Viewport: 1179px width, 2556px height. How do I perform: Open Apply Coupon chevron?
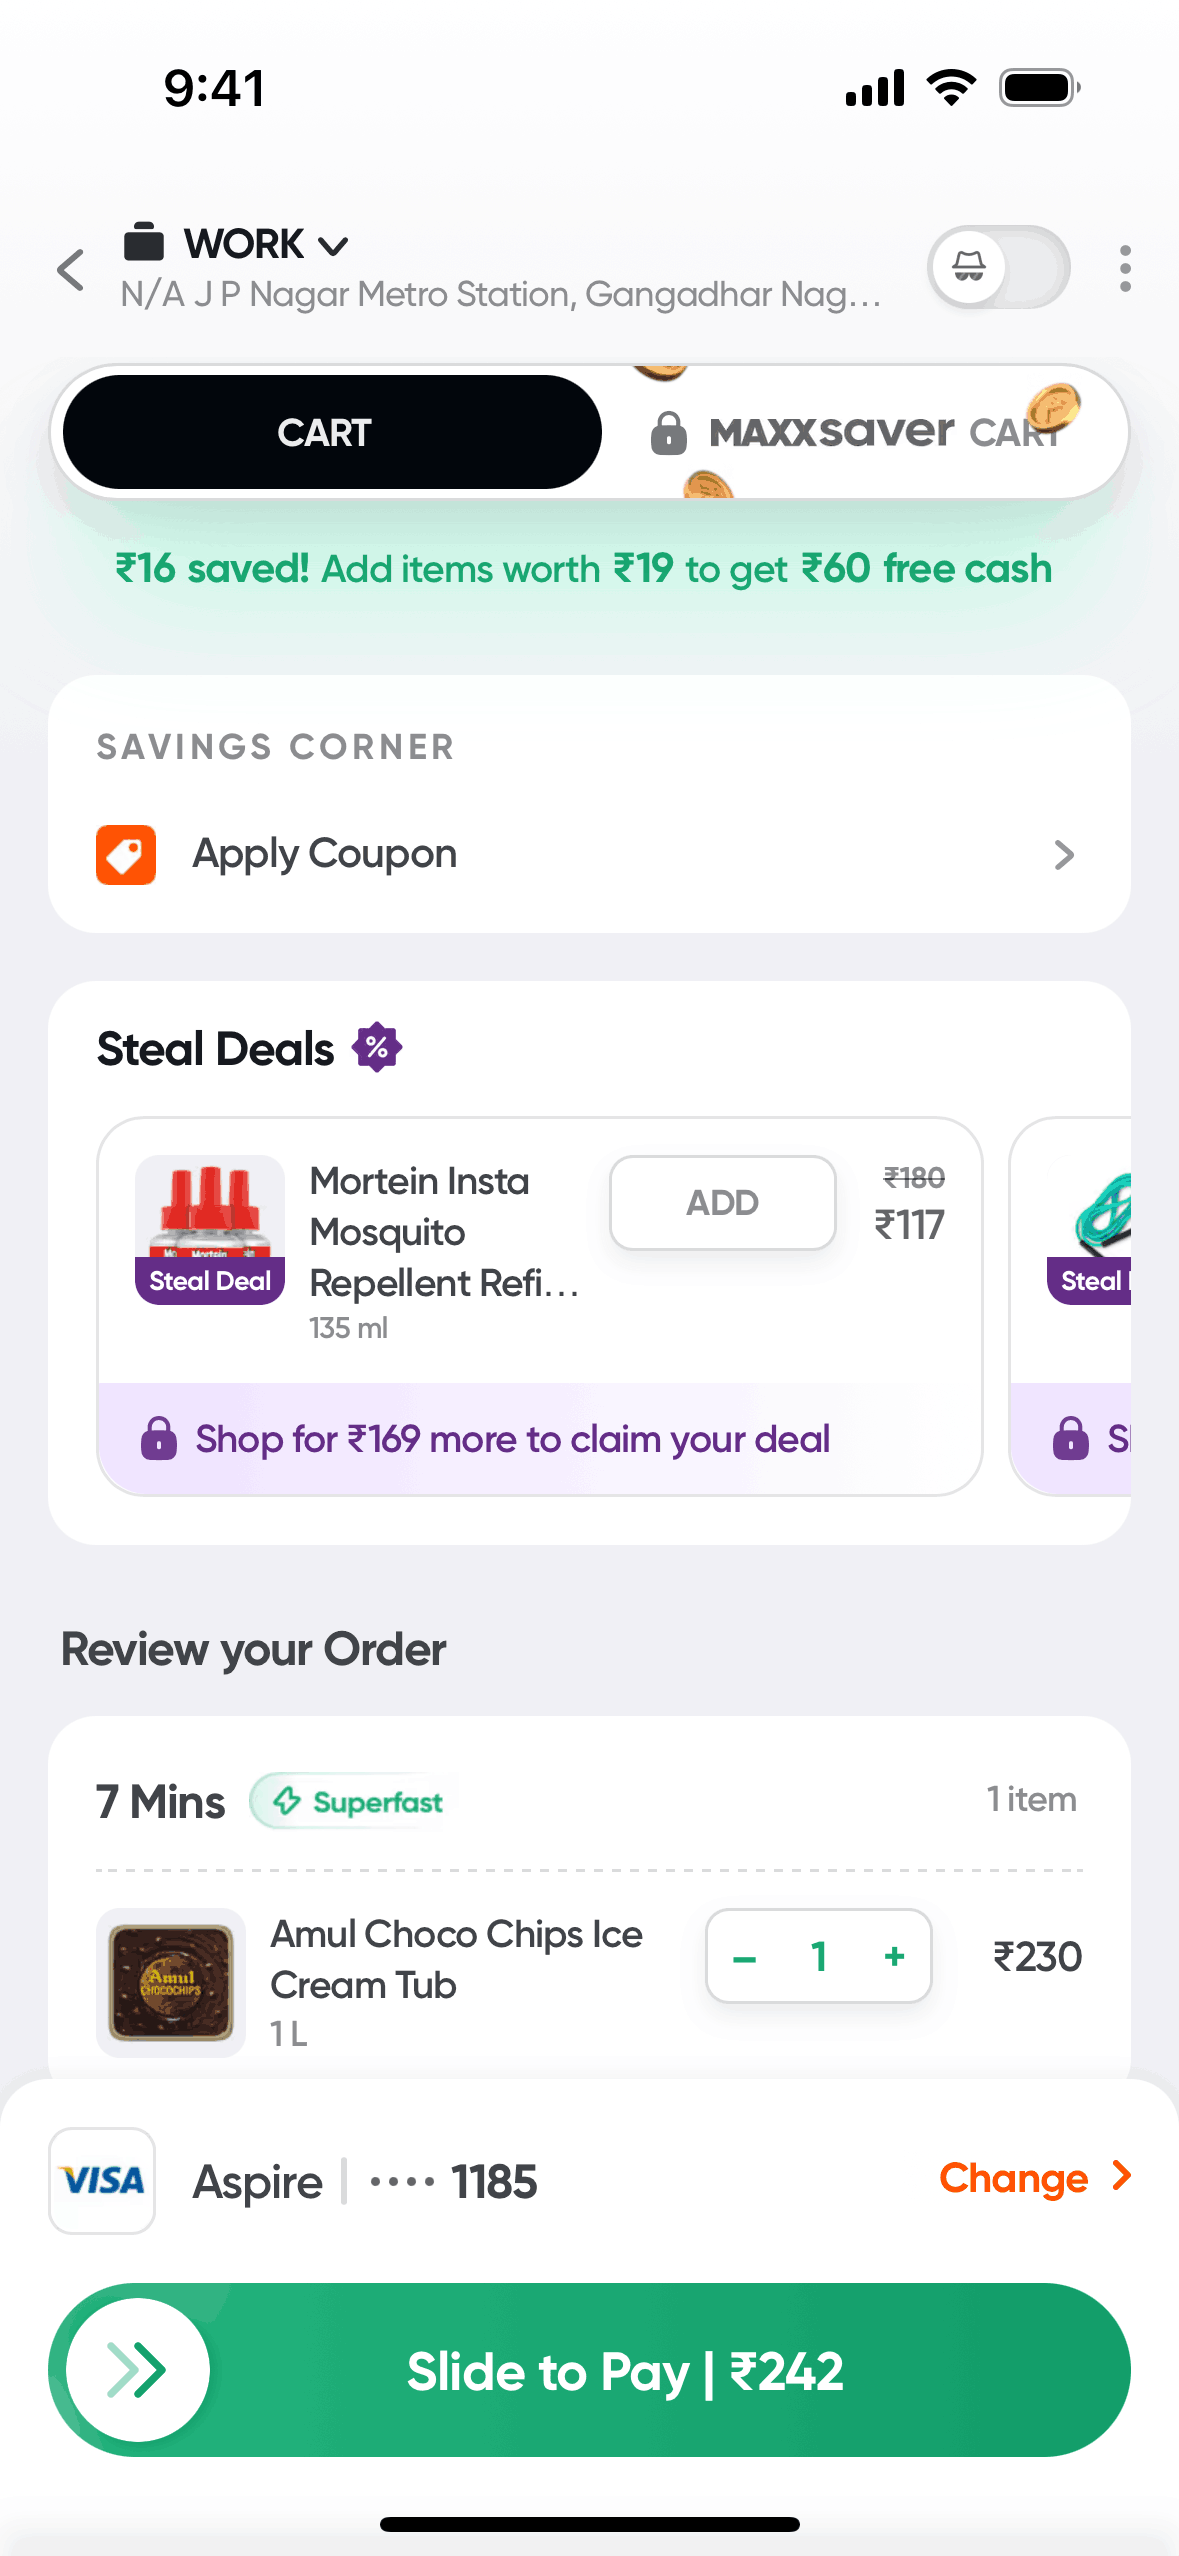point(1063,855)
